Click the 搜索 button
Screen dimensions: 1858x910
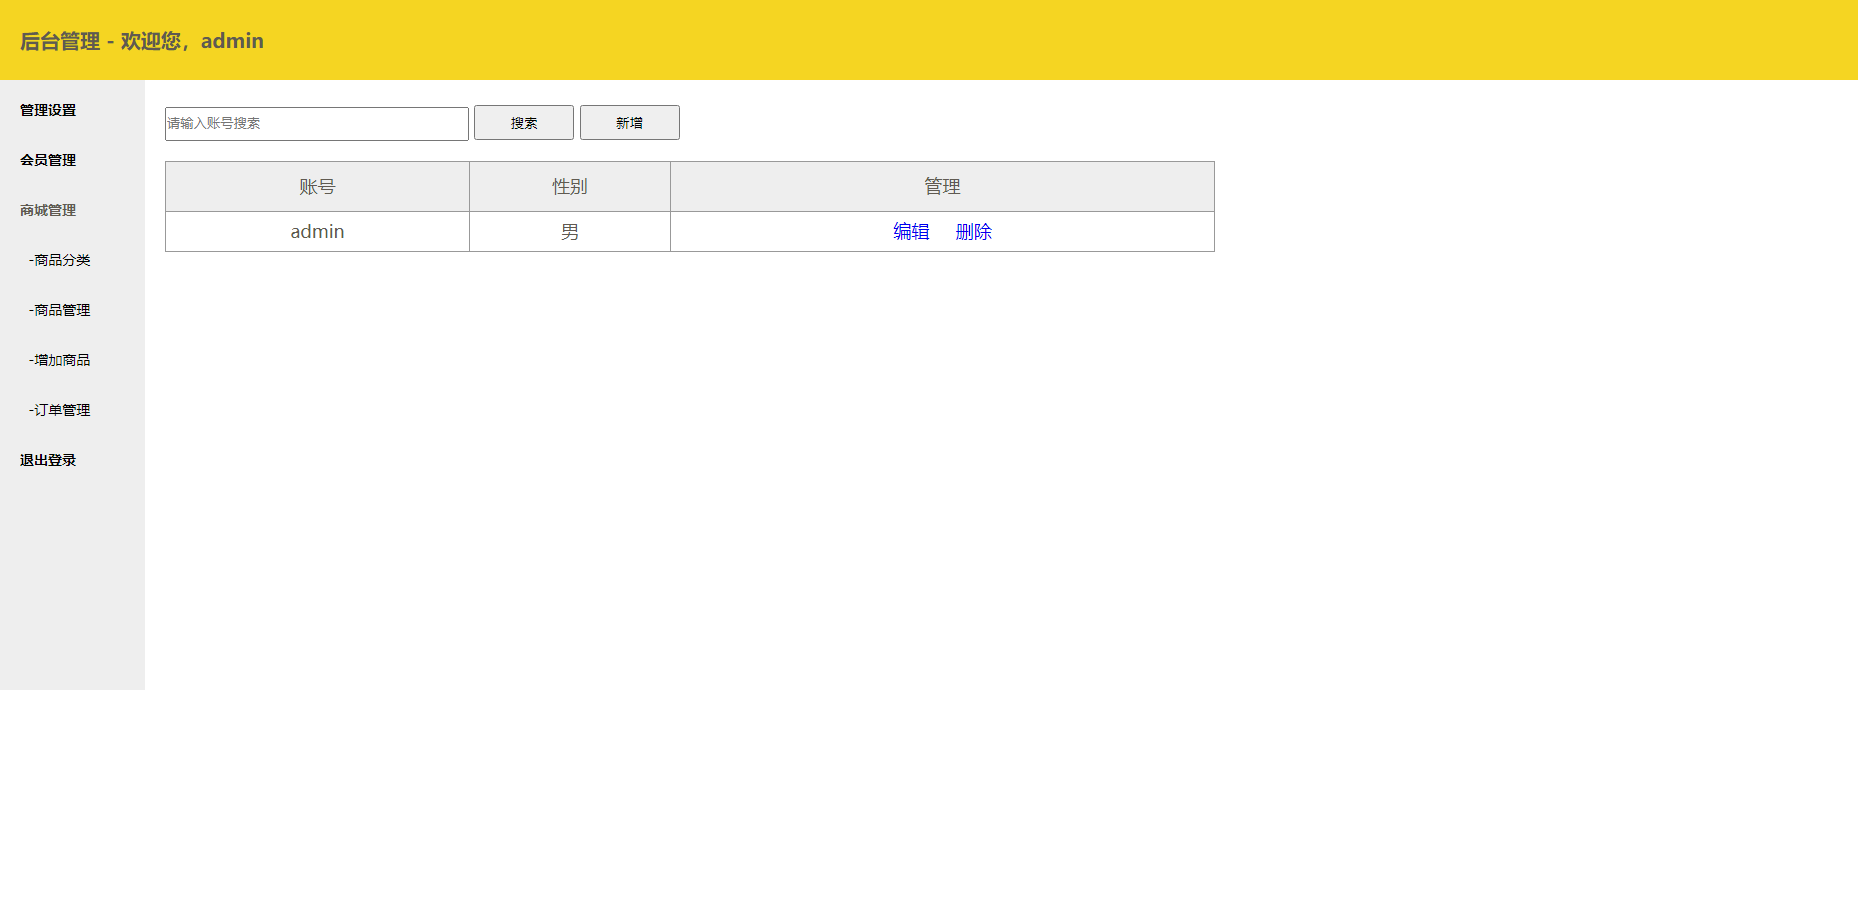[x=524, y=123]
